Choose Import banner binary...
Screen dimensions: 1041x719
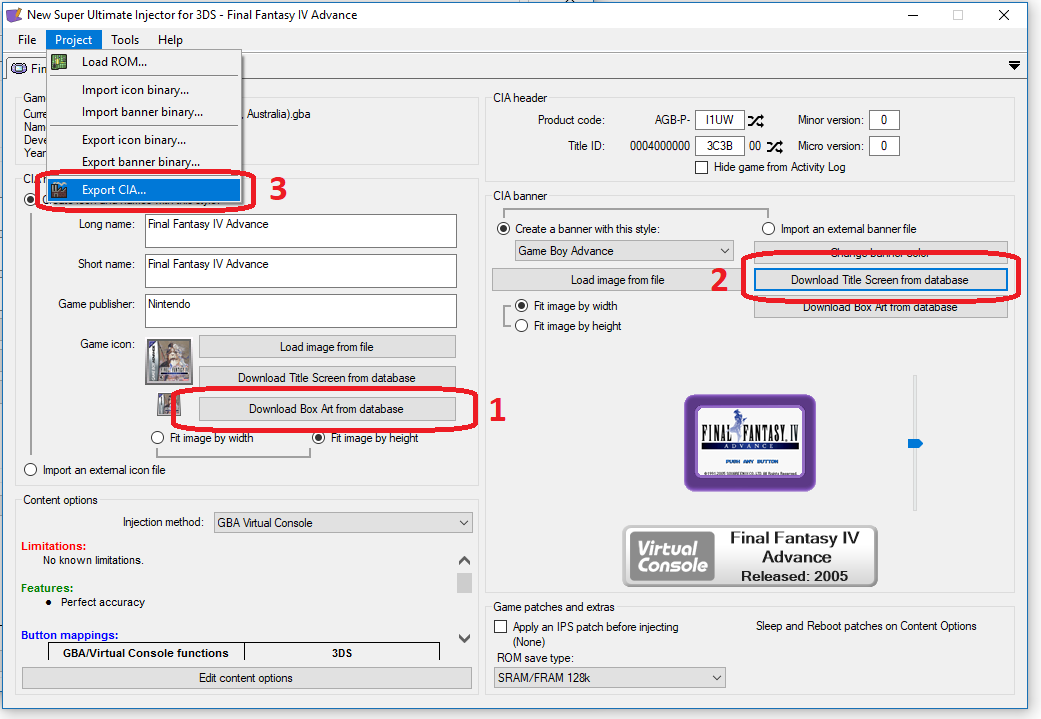(x=144, y=112)
